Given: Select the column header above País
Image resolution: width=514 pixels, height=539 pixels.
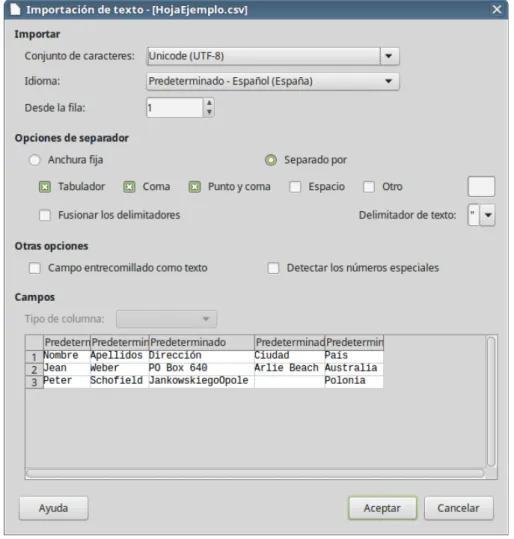Looking at the screenshot, I should coord(354,342).
